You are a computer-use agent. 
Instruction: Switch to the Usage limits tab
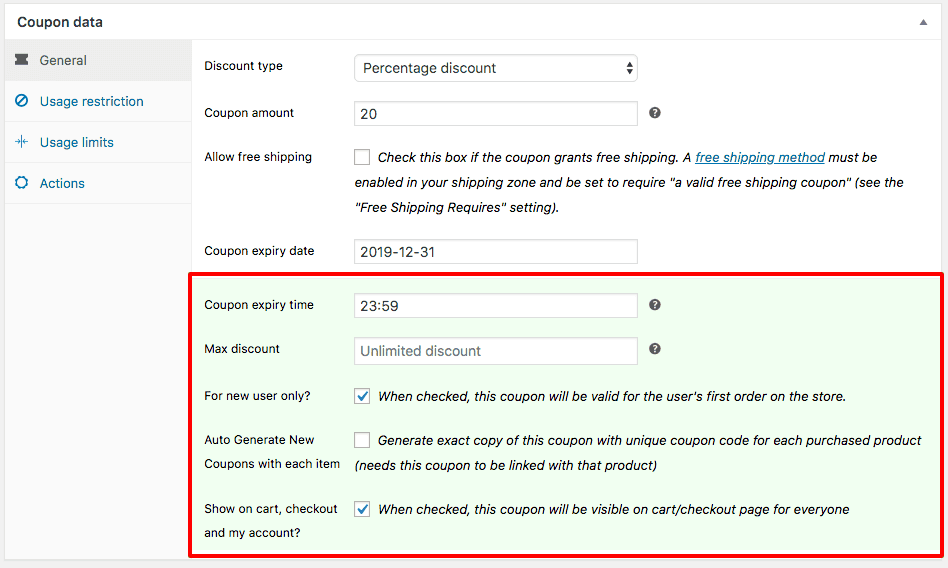click(98, 142)
